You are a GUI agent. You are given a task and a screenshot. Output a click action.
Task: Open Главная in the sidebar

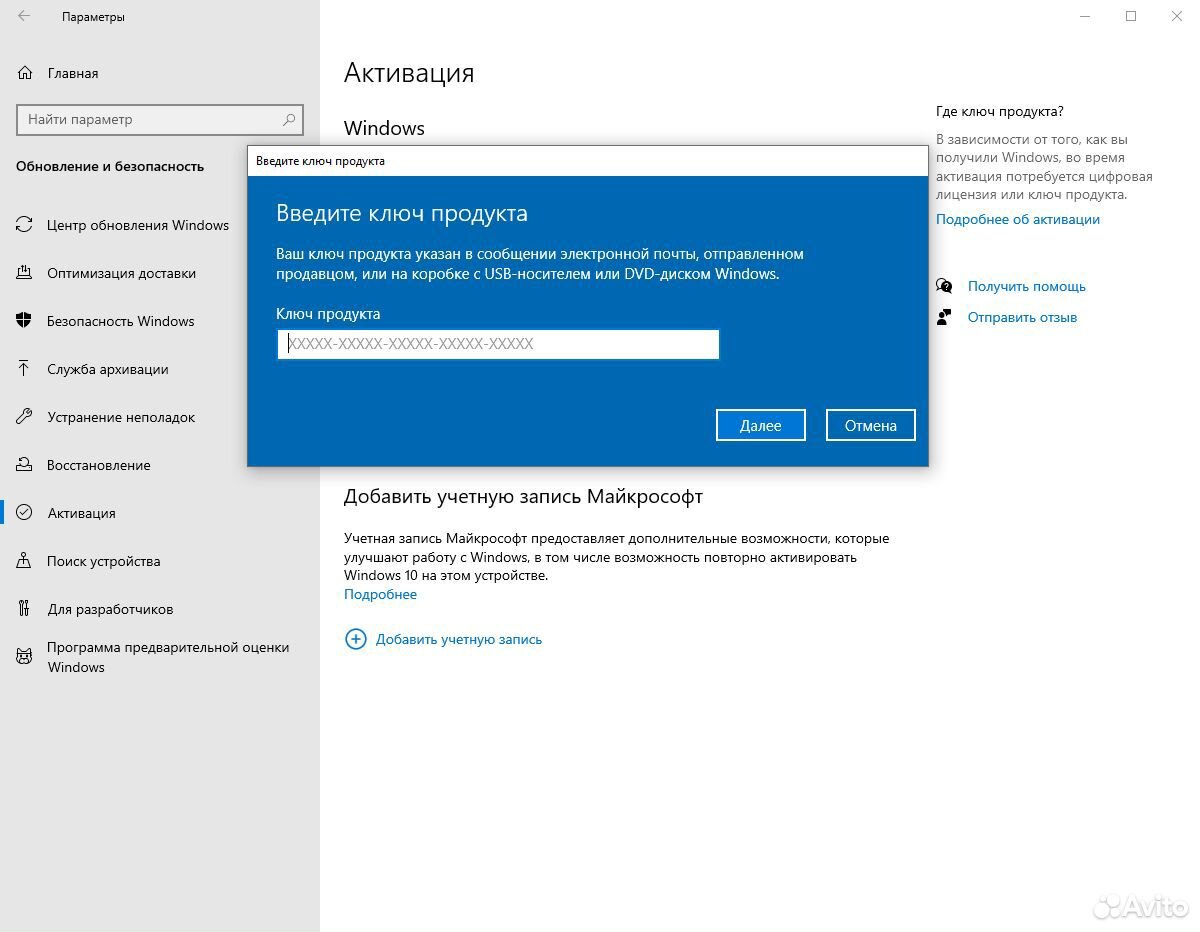point(72,73)
